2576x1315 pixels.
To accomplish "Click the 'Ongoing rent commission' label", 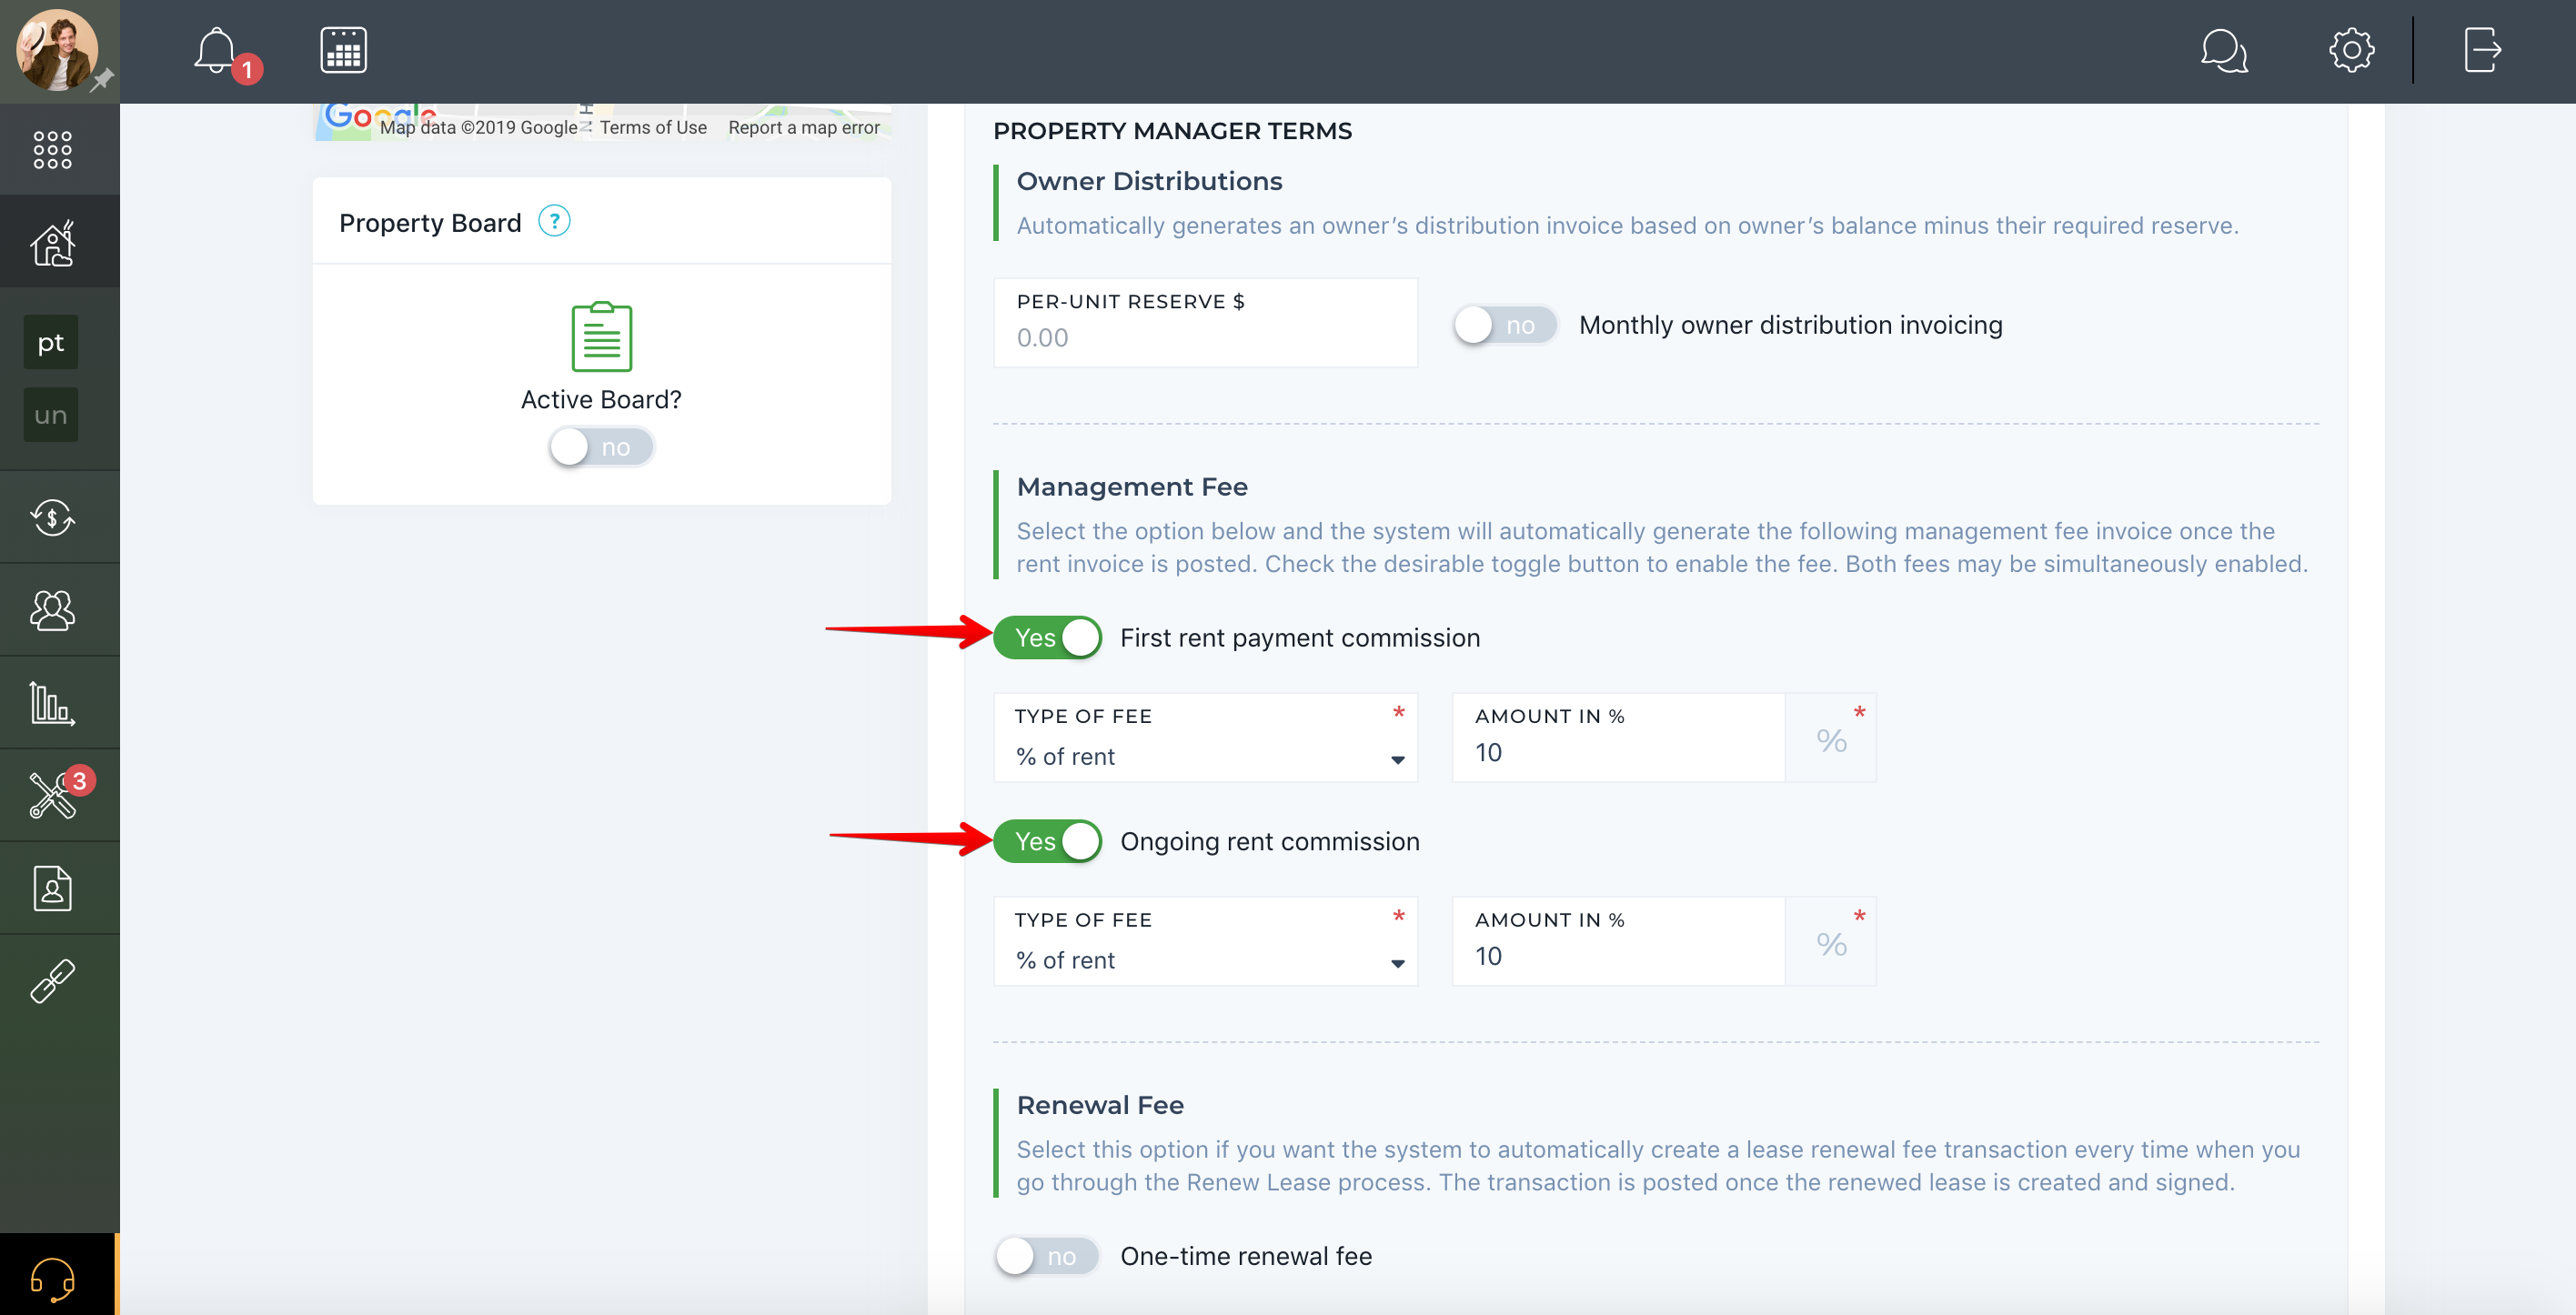I will [x=1270, y=843].
